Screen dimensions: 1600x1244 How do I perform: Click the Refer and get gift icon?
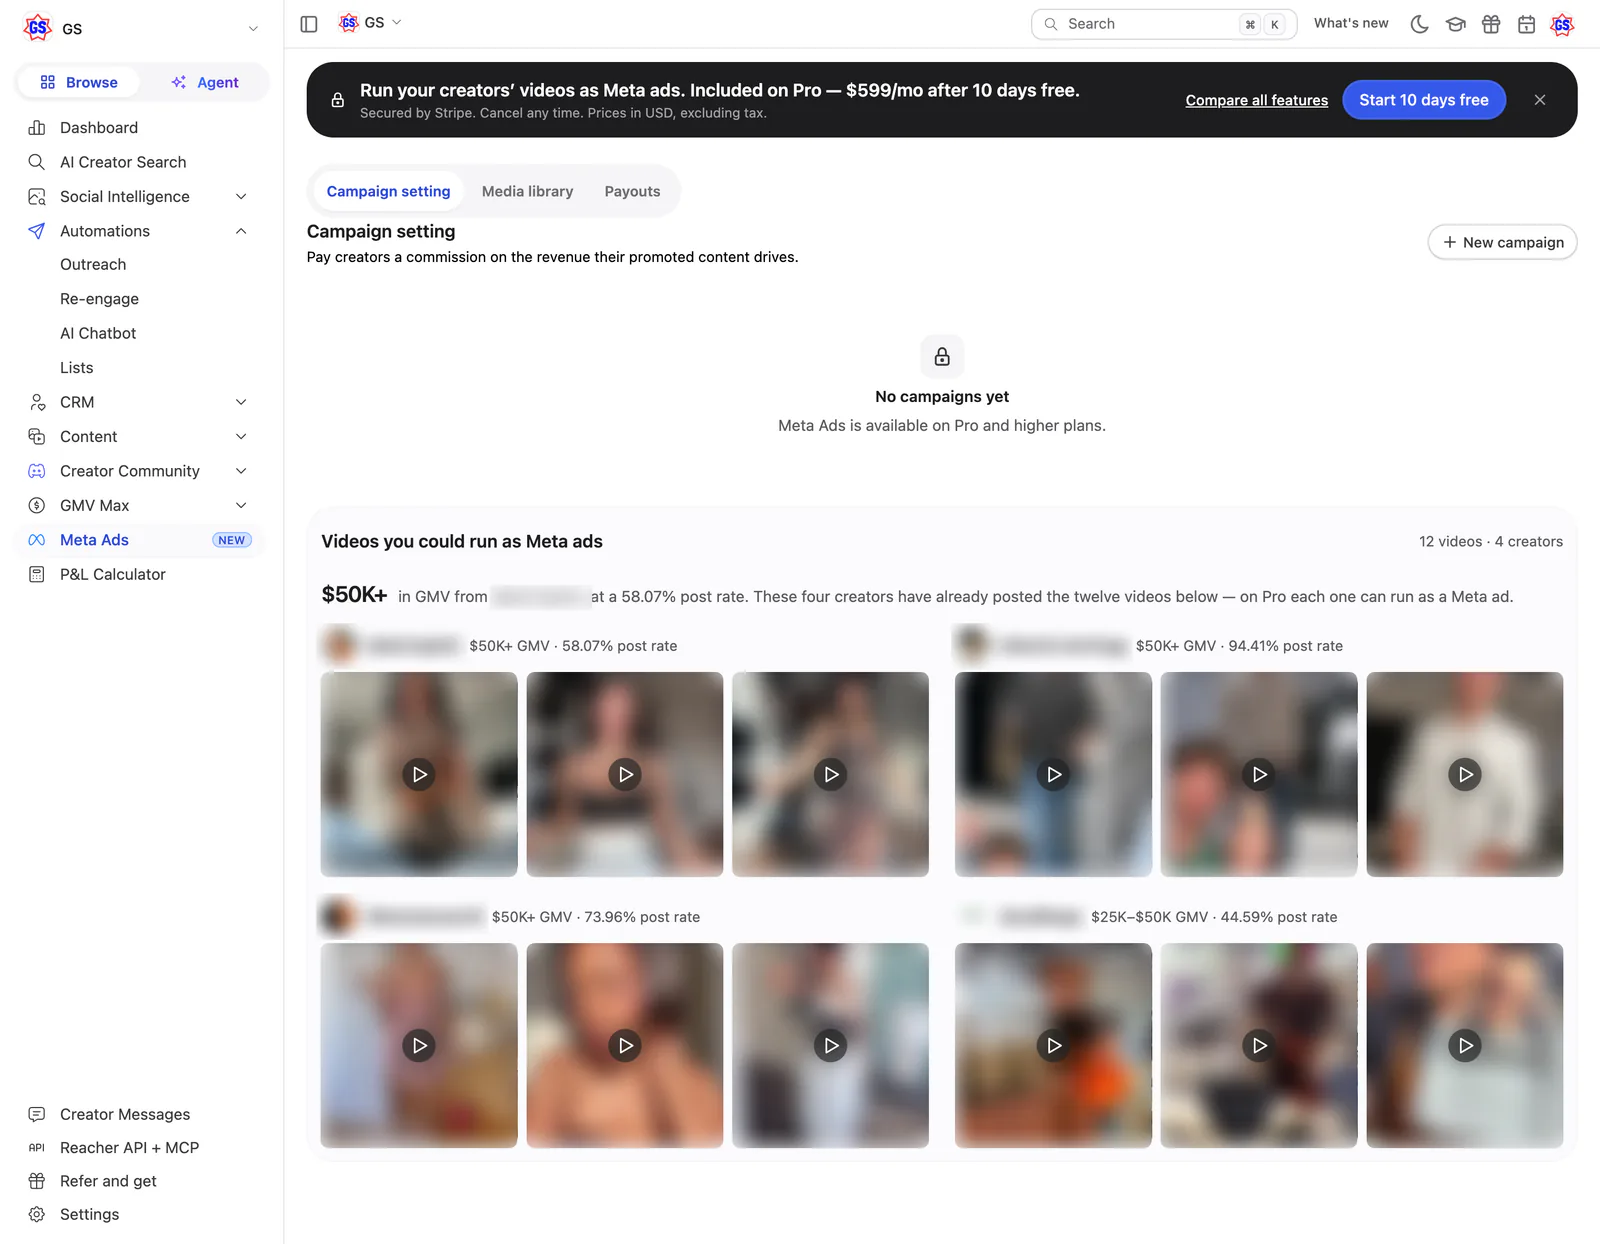(x=37, y=1181)
